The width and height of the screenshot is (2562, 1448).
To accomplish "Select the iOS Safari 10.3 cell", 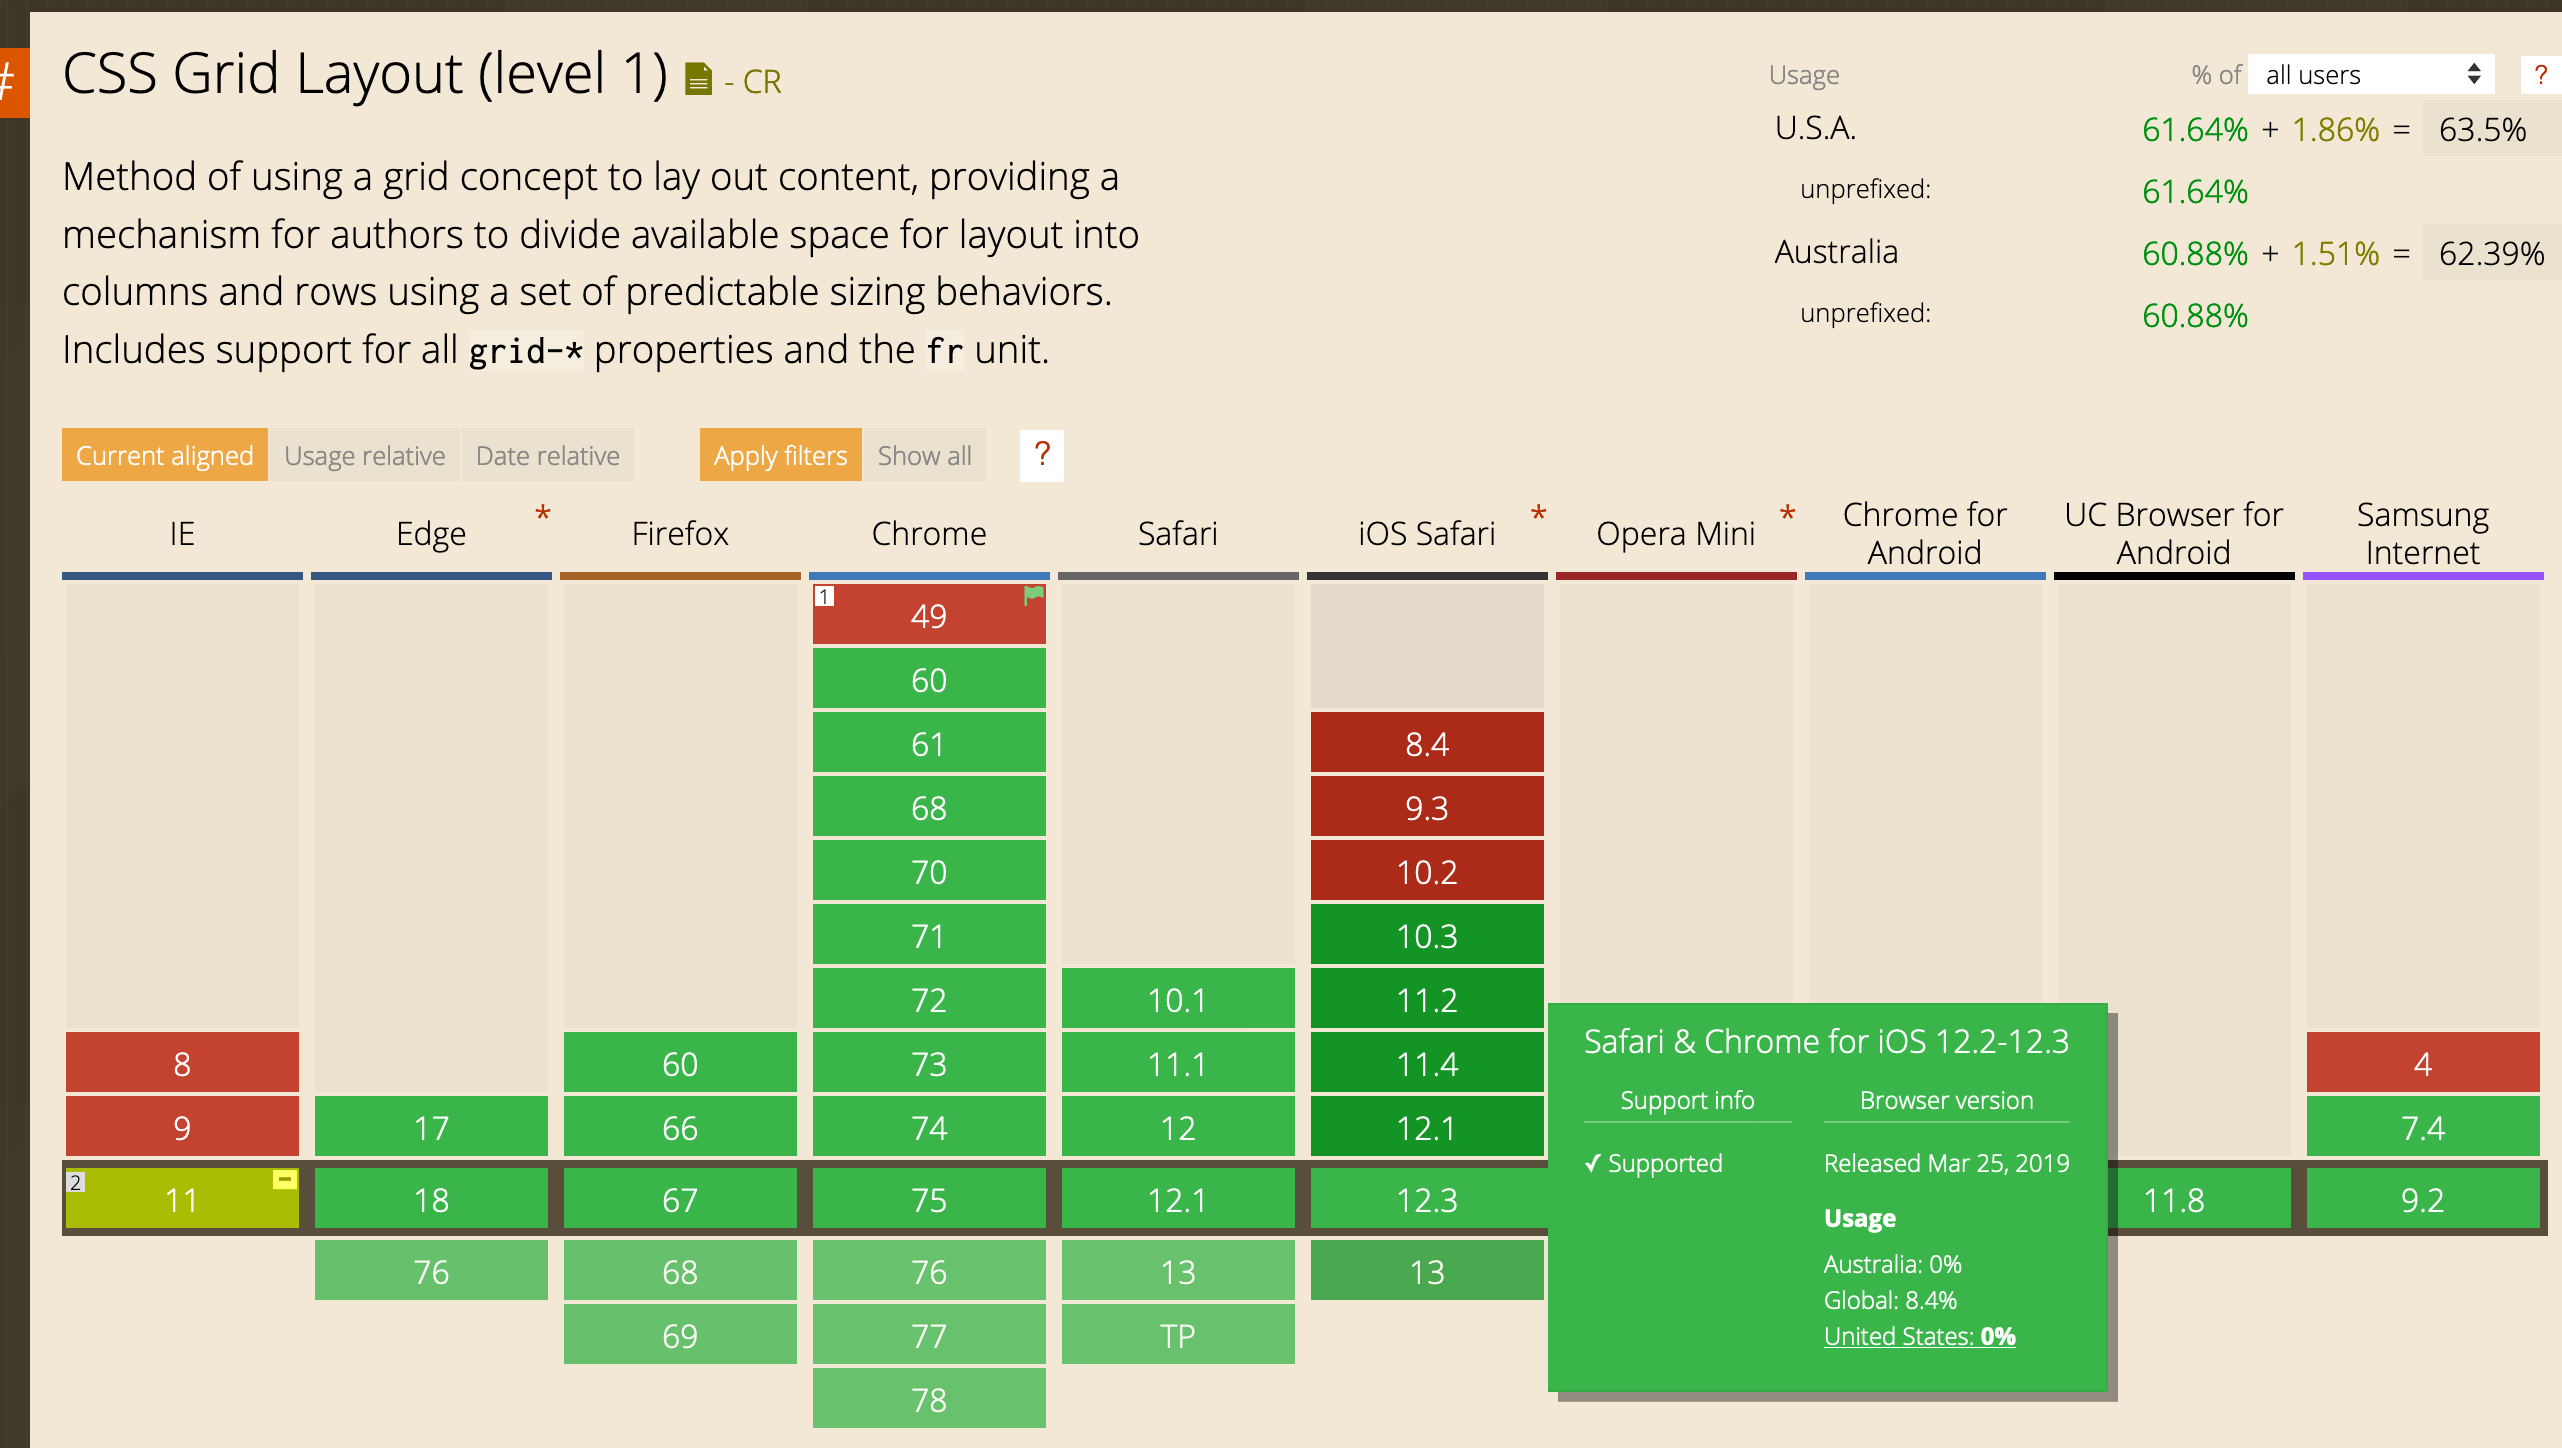I will (x=1427, y=935).
